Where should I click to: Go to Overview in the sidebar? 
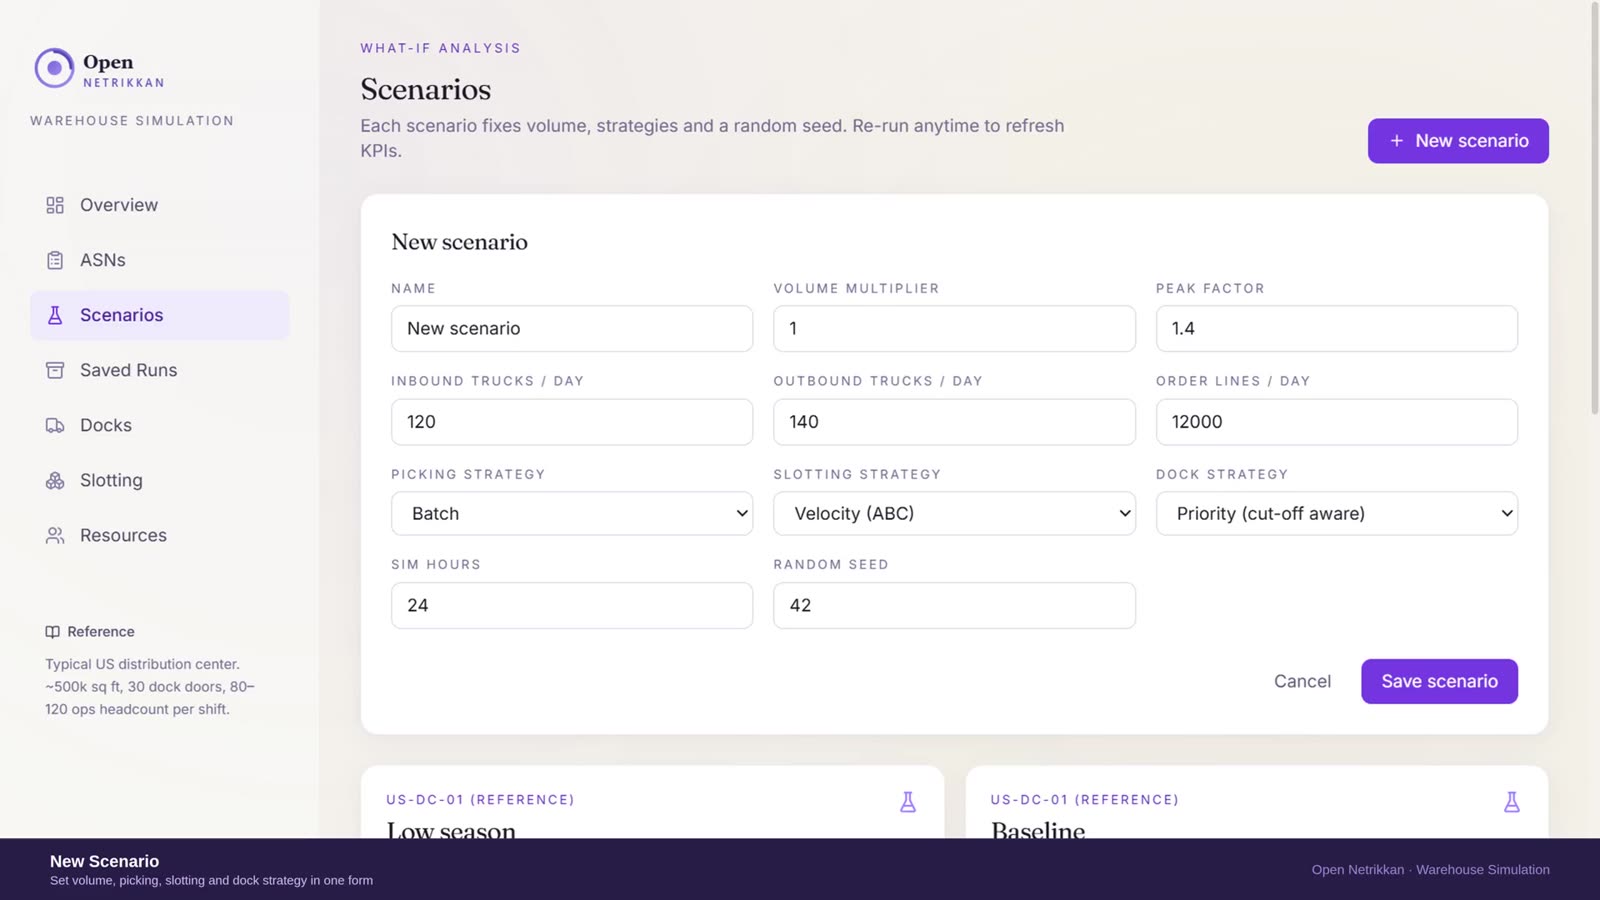tap(160, 205)
